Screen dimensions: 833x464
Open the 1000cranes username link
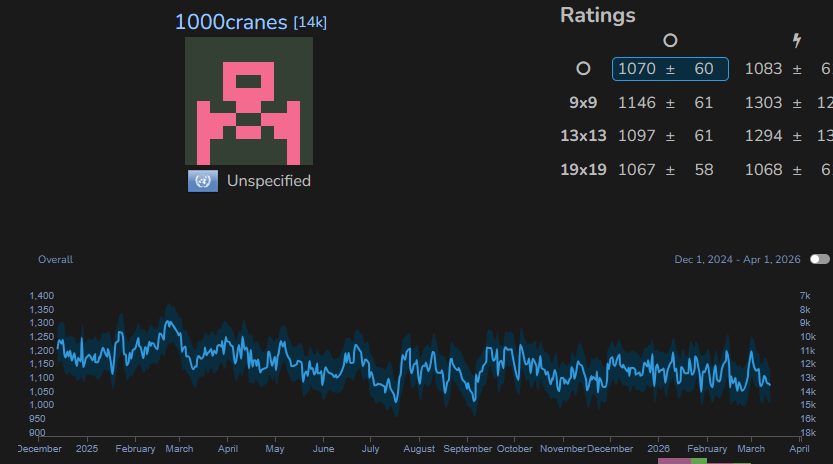click(231, 21)
